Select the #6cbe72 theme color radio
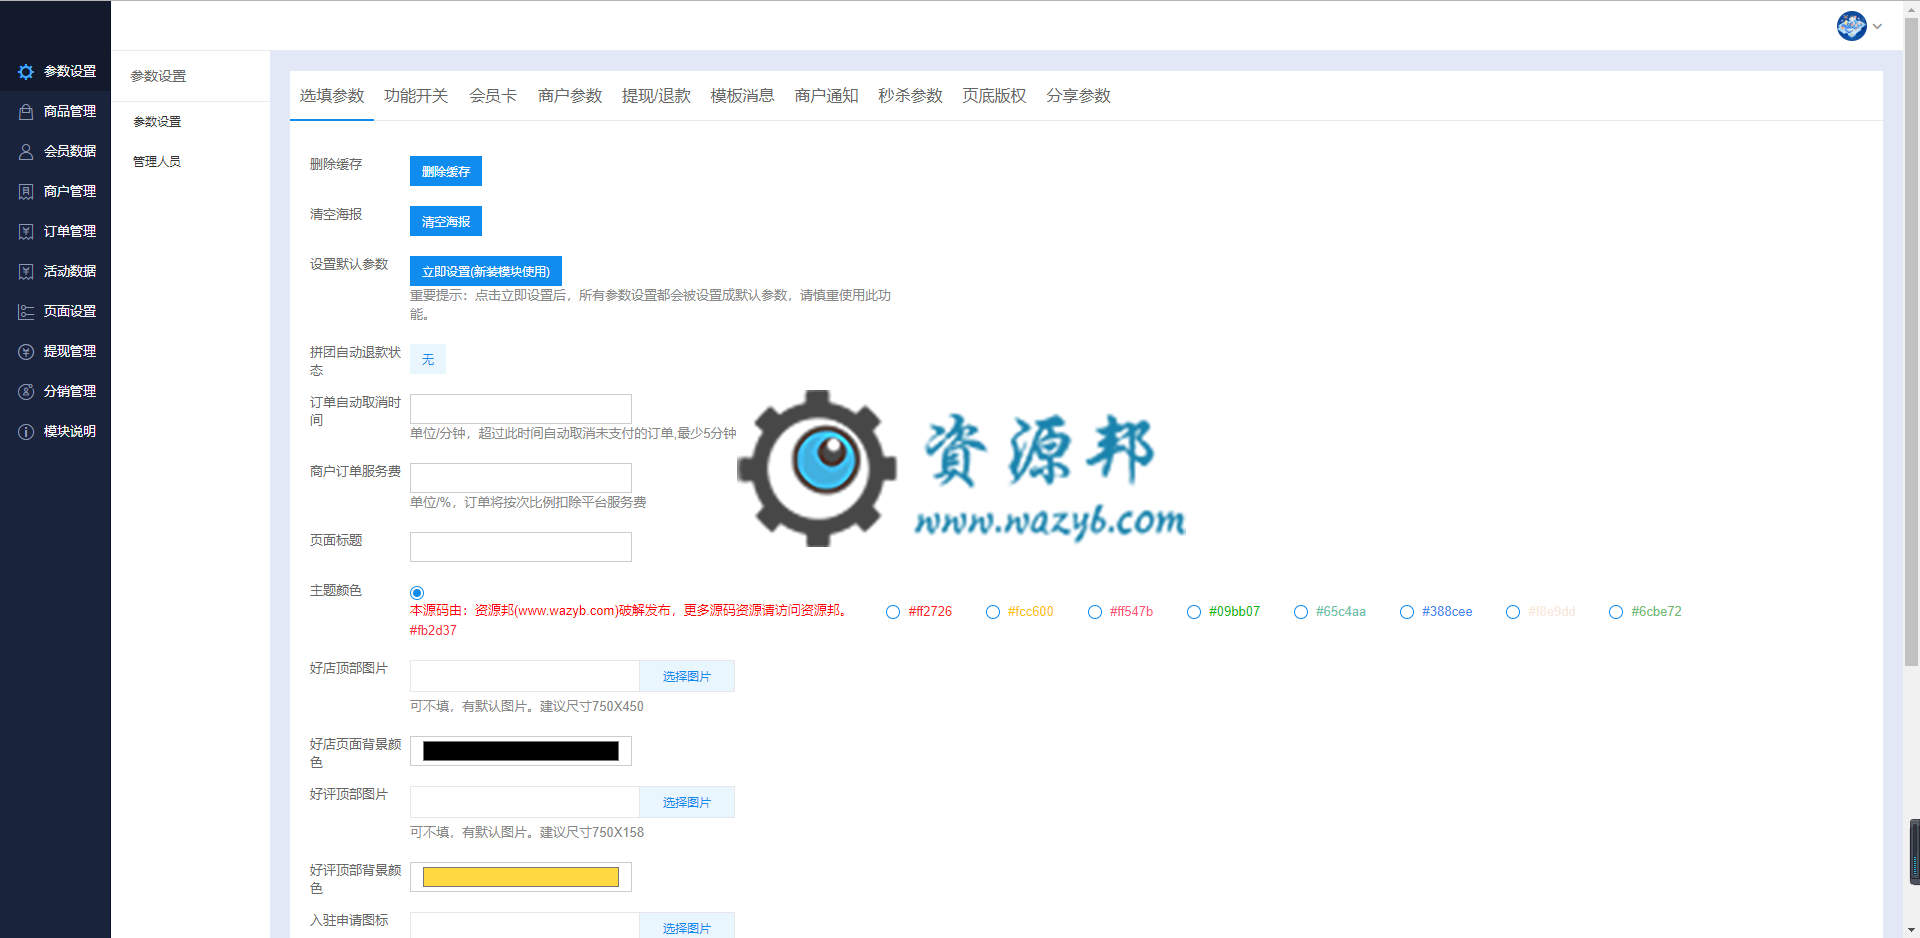 tap(1616, 612)
